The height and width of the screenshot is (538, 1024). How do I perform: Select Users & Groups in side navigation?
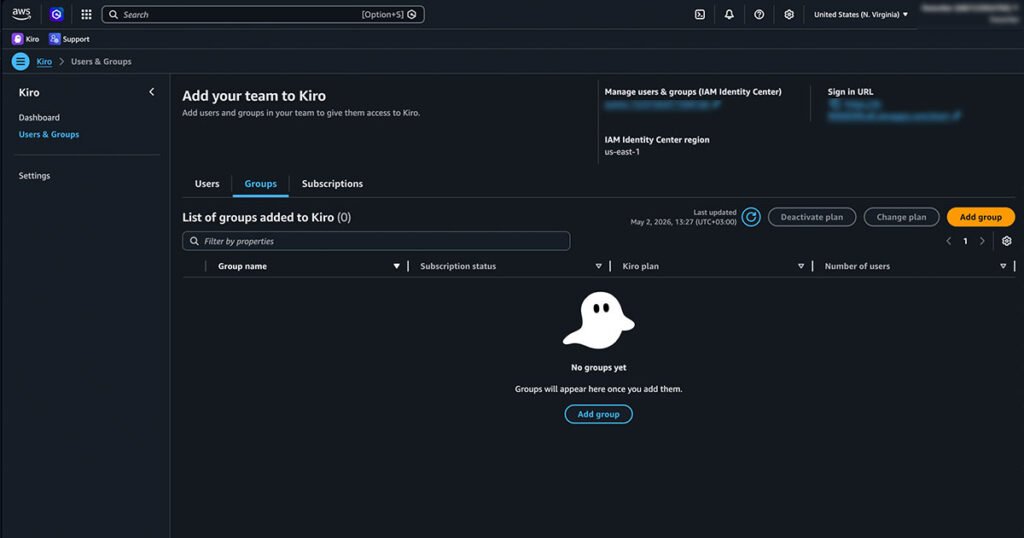(x=49, y=134)
